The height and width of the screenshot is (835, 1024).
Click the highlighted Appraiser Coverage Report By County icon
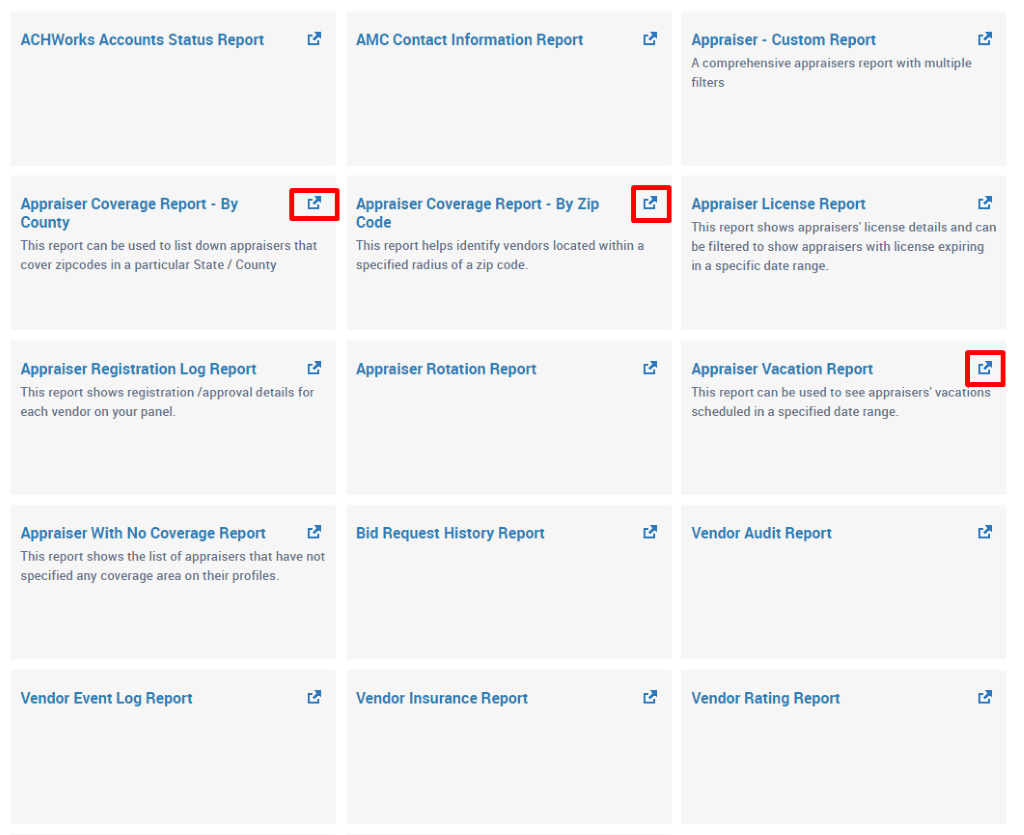click(x=313, y=203)
